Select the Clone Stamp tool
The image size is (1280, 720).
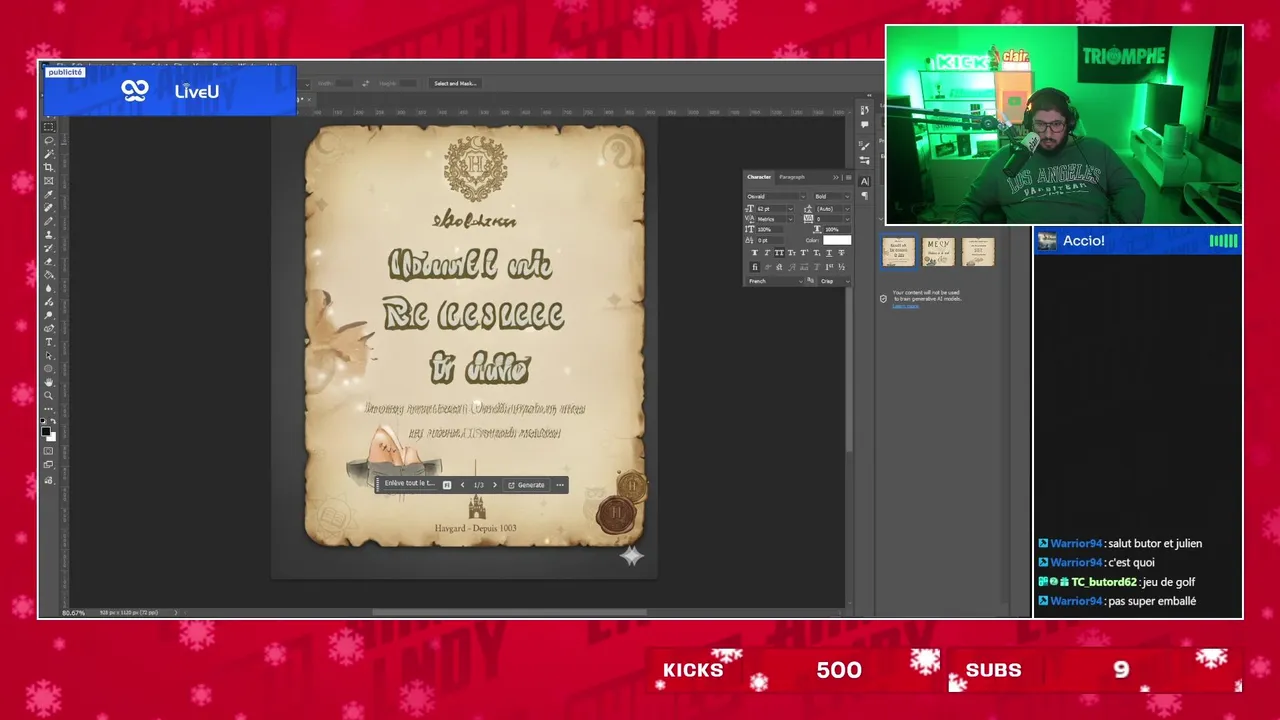48,234
